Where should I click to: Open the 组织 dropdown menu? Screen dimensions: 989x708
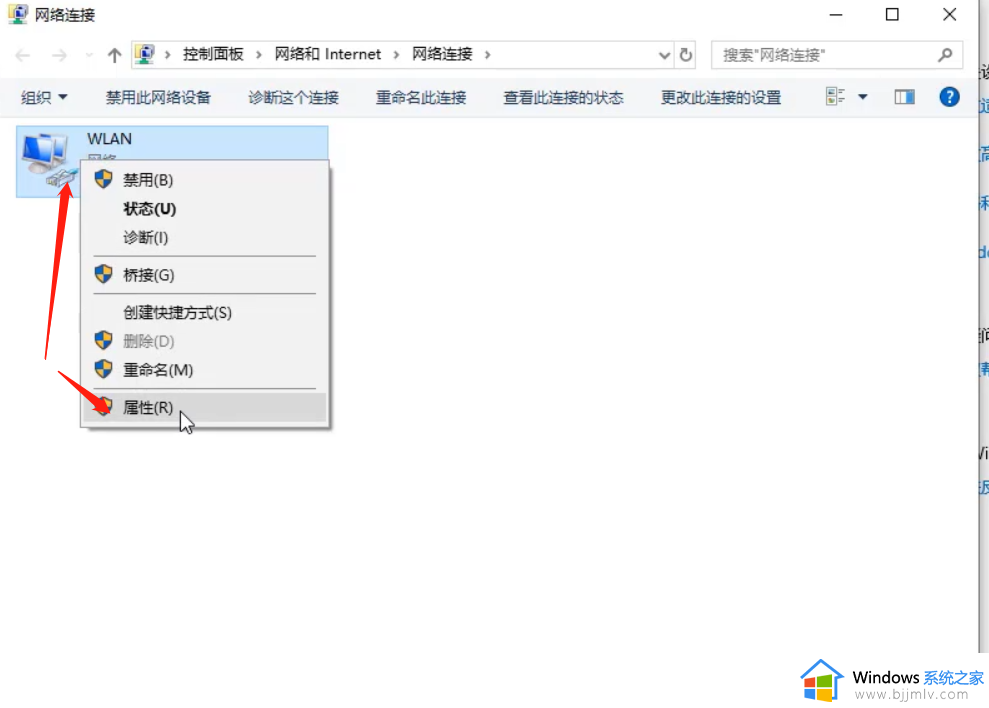44,97
